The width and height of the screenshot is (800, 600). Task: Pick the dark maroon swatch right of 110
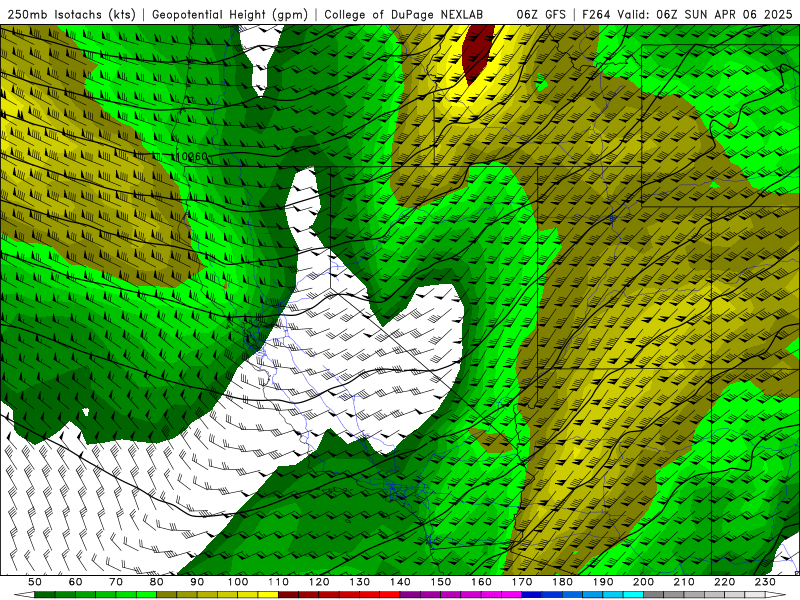[x=288, y=595]
